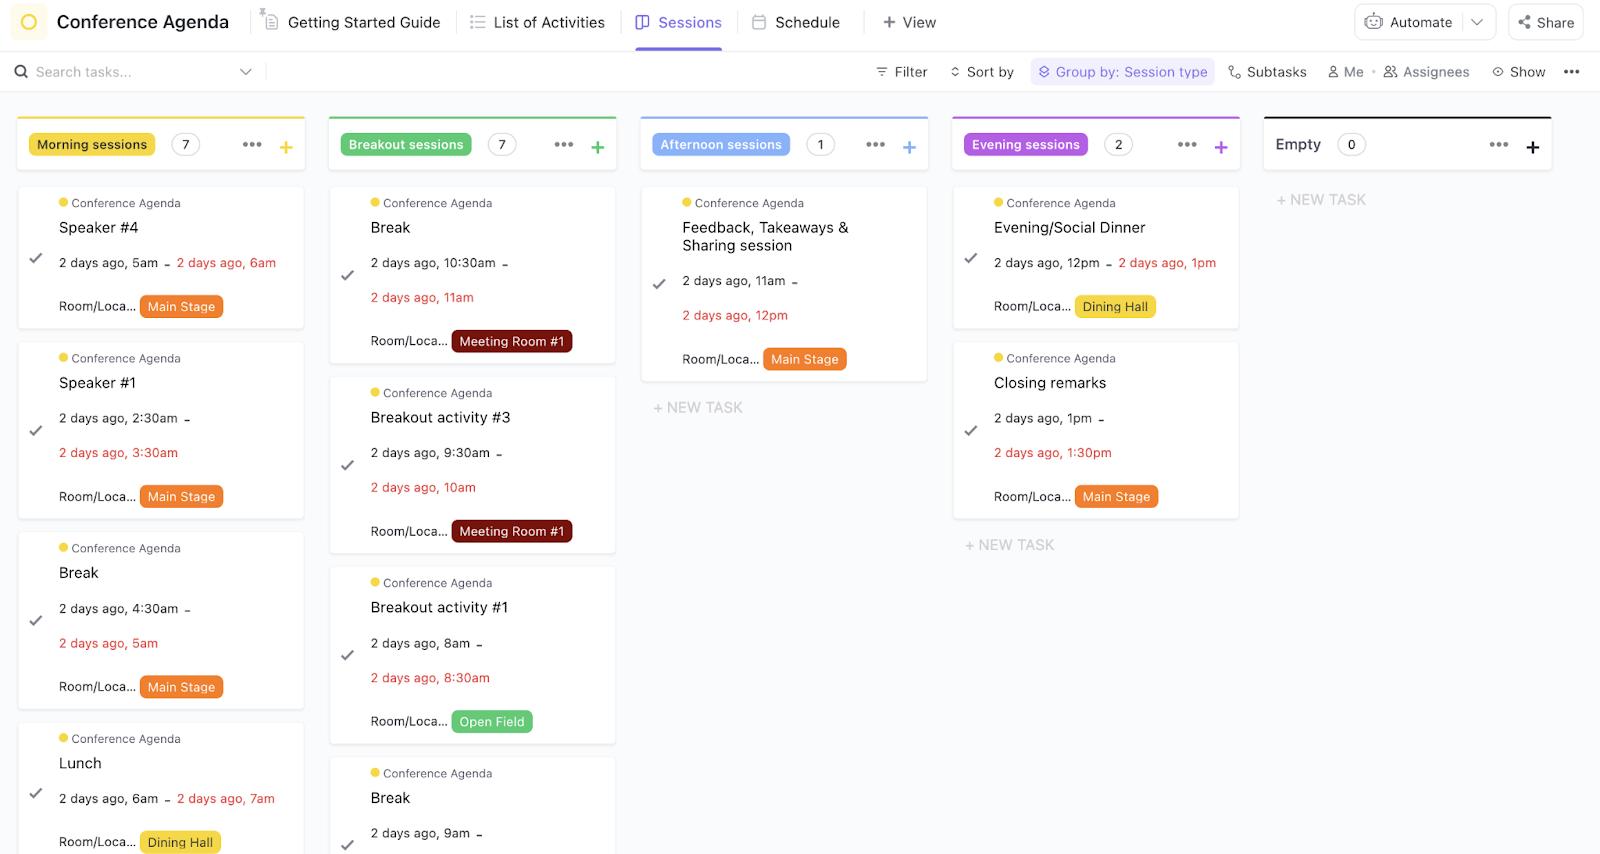Viewport: 1600px width, 854px height.
Task: Open the Closing remarks task
Action: click(1050, 383)
